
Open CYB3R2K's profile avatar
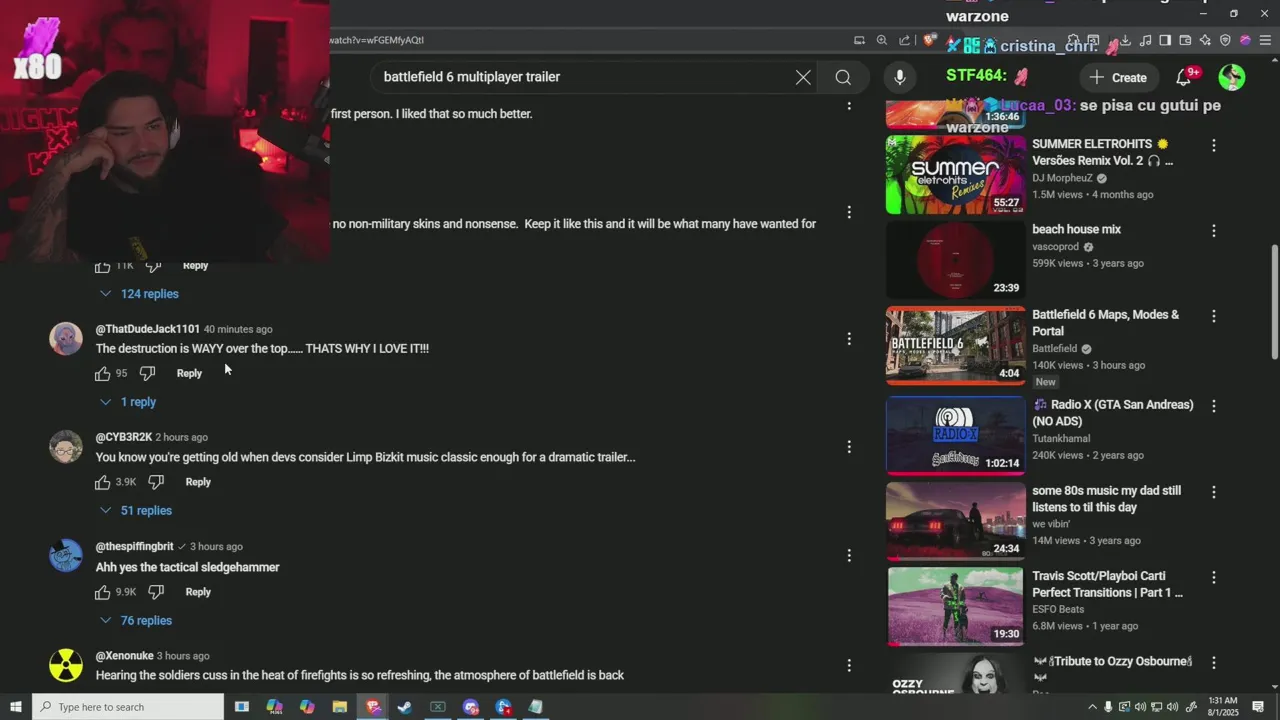(66, 447)
